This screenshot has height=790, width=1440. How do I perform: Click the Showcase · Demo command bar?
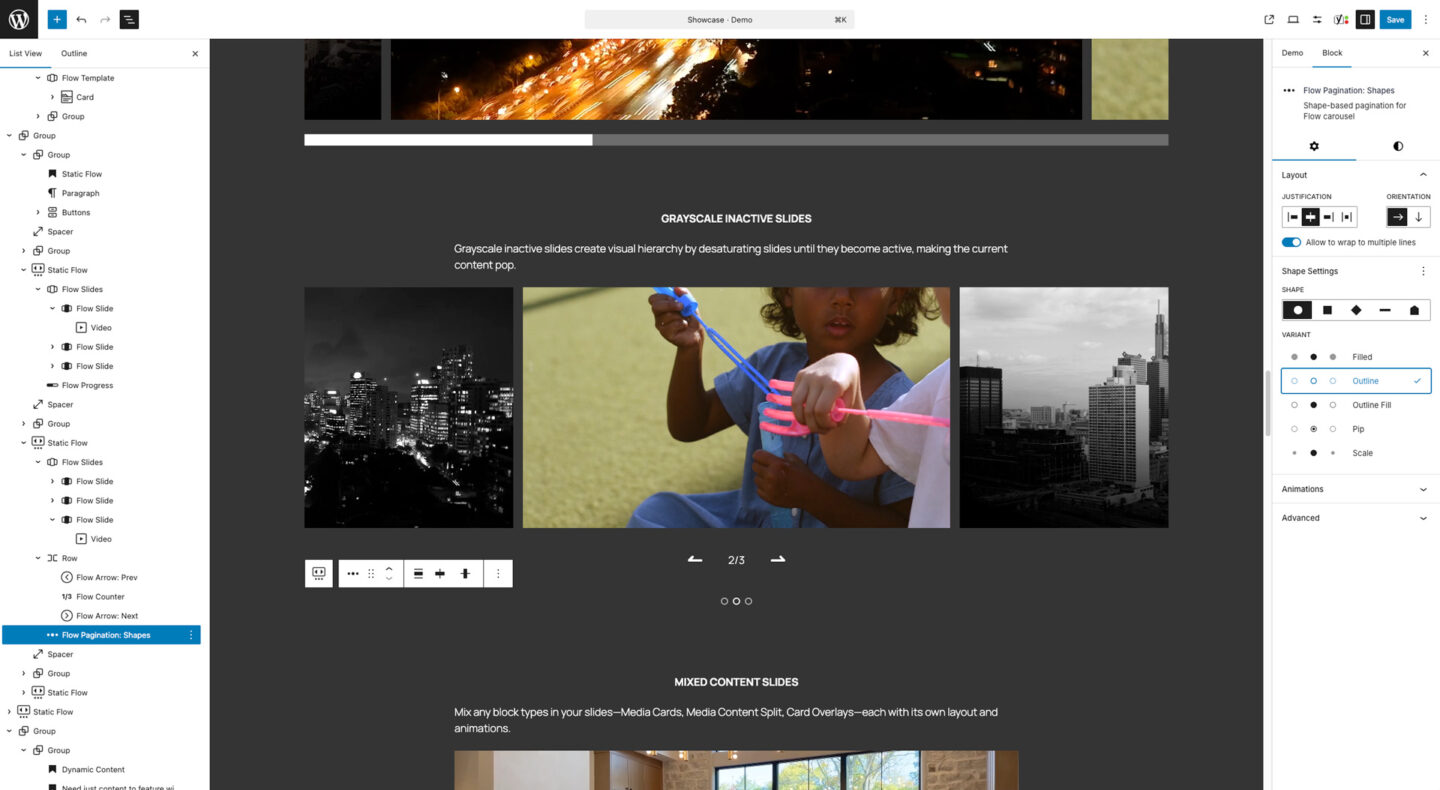point(719,19)
